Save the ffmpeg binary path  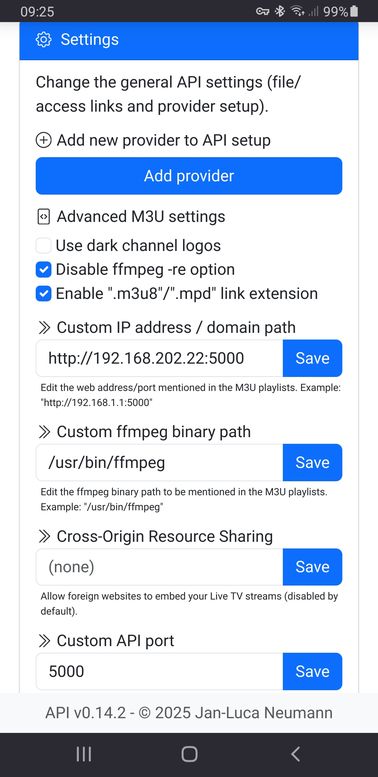click(x=312, y=462)
